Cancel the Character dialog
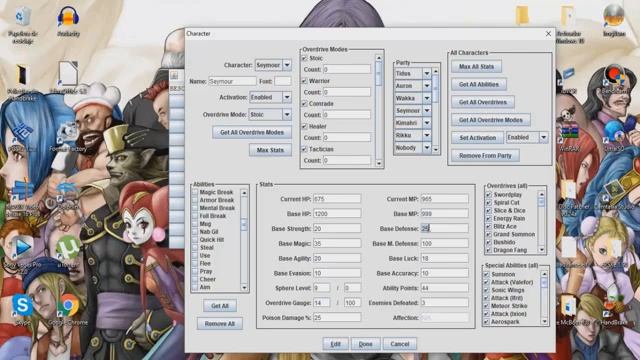 click(400, 344)
